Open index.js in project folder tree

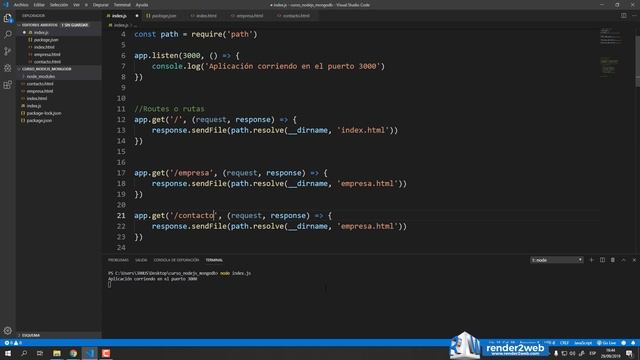point(58,106)
